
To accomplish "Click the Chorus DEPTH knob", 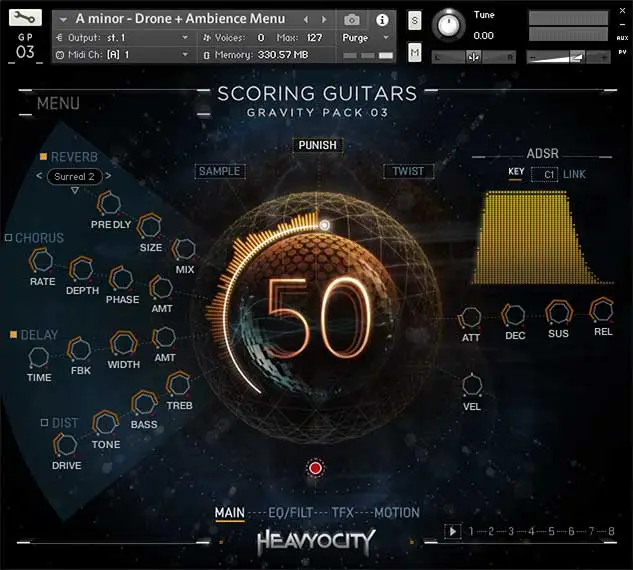I will pyautogui.click(x=81, y=269).
